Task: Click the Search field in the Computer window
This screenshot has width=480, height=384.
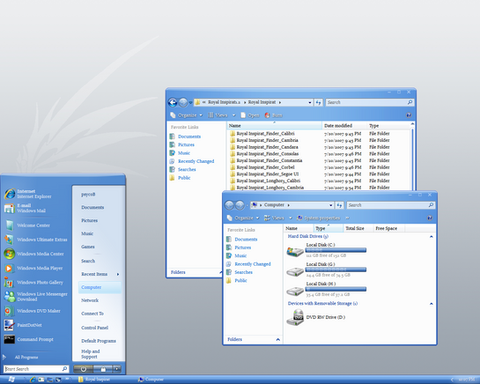Action: tap(391, 205)
